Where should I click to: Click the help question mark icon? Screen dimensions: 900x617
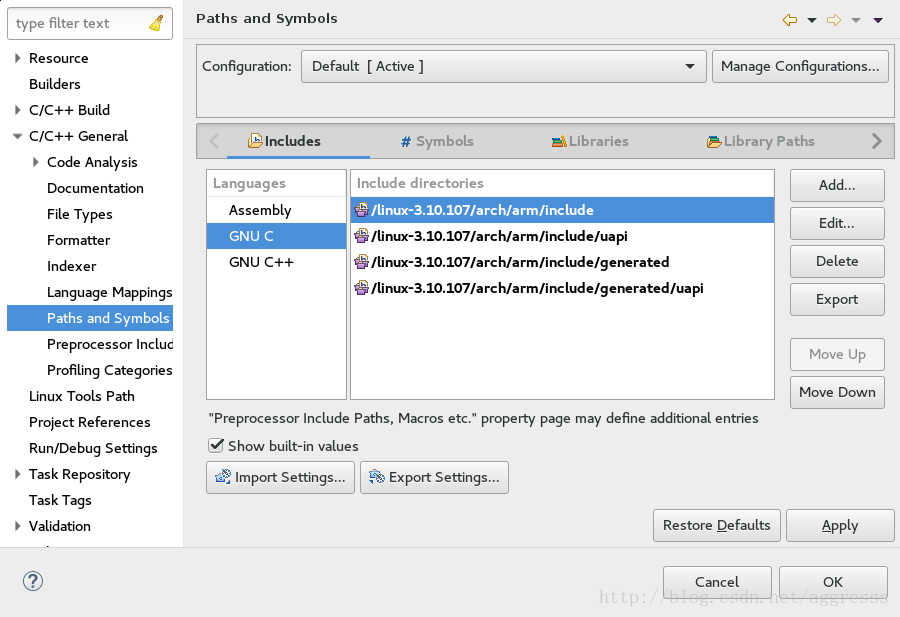coord(33,581)
